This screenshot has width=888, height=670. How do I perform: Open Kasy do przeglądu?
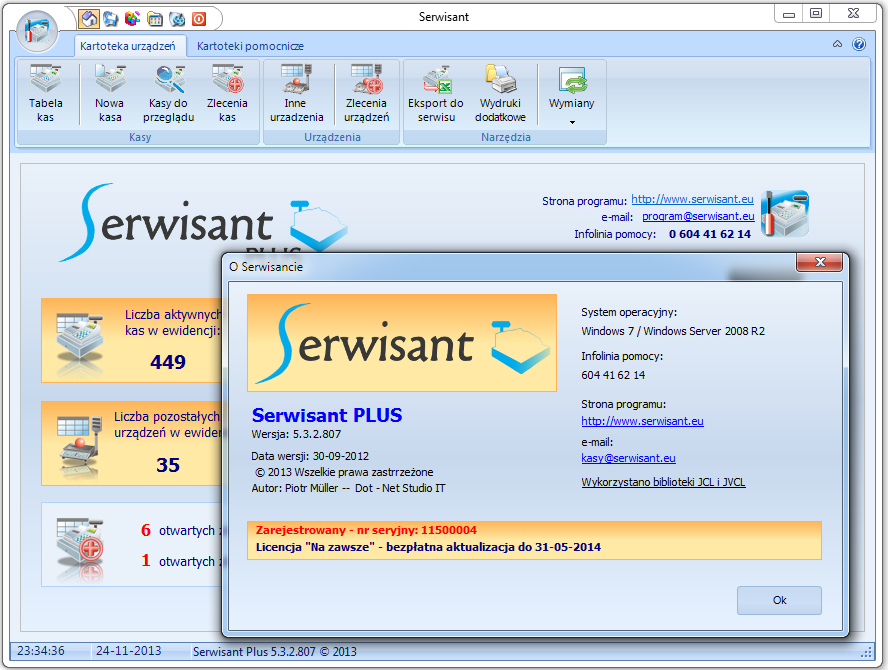(x=169, y=93)
